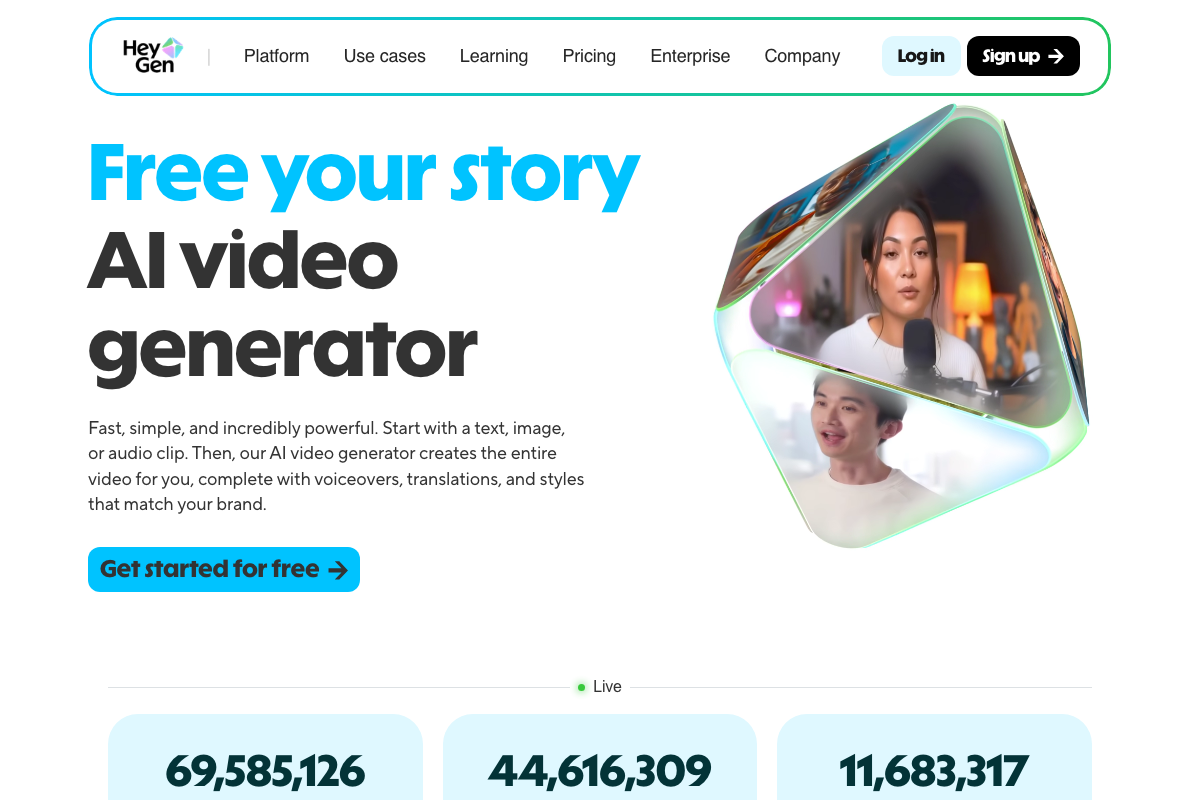
Task: Open the Platform menu
Action: [x=276, y=56]
